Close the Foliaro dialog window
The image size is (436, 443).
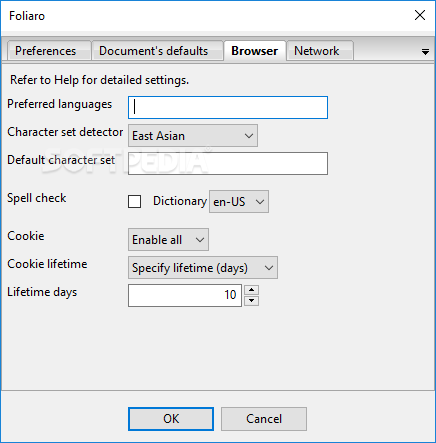click(420, 15)
